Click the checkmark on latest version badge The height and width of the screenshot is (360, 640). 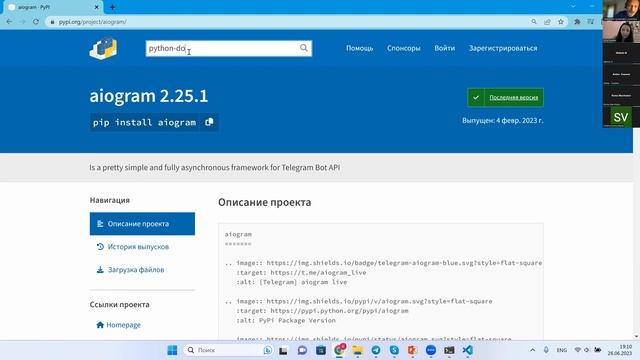pyautogui.click(x=476, y=98)
